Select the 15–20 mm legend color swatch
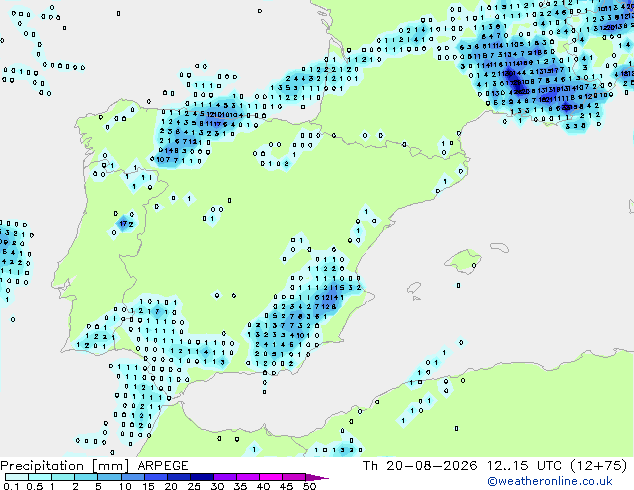The width and height of the screenshot is (634, 490). point(155,477)
